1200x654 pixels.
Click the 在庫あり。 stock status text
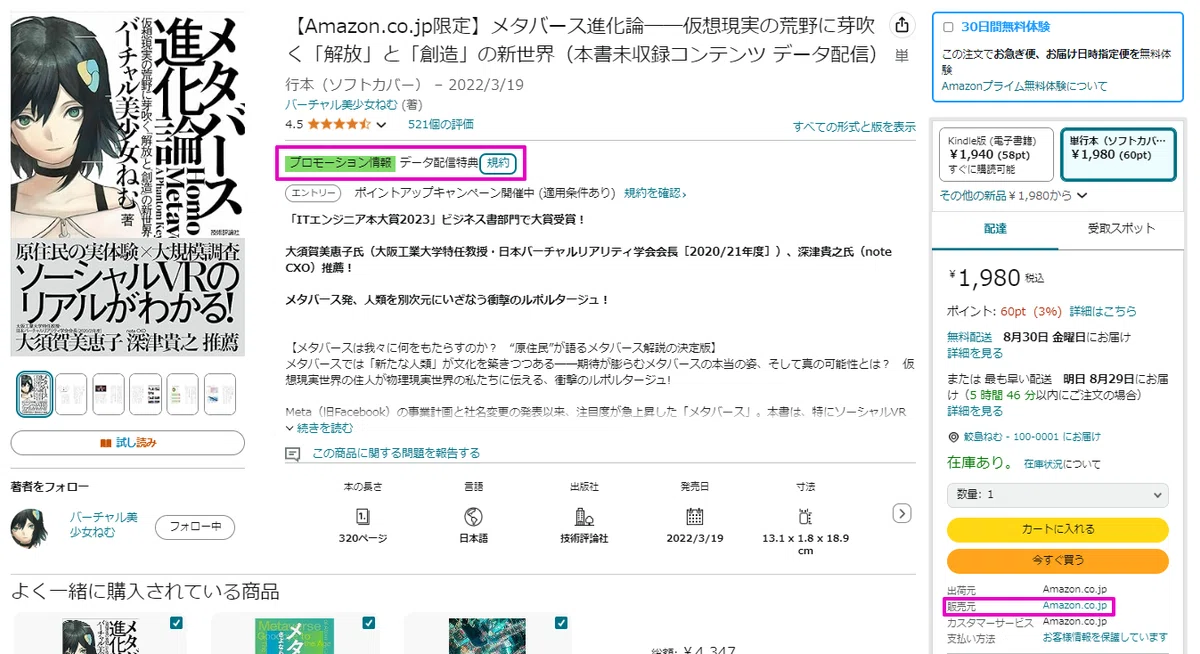click(x=980, y=463)
